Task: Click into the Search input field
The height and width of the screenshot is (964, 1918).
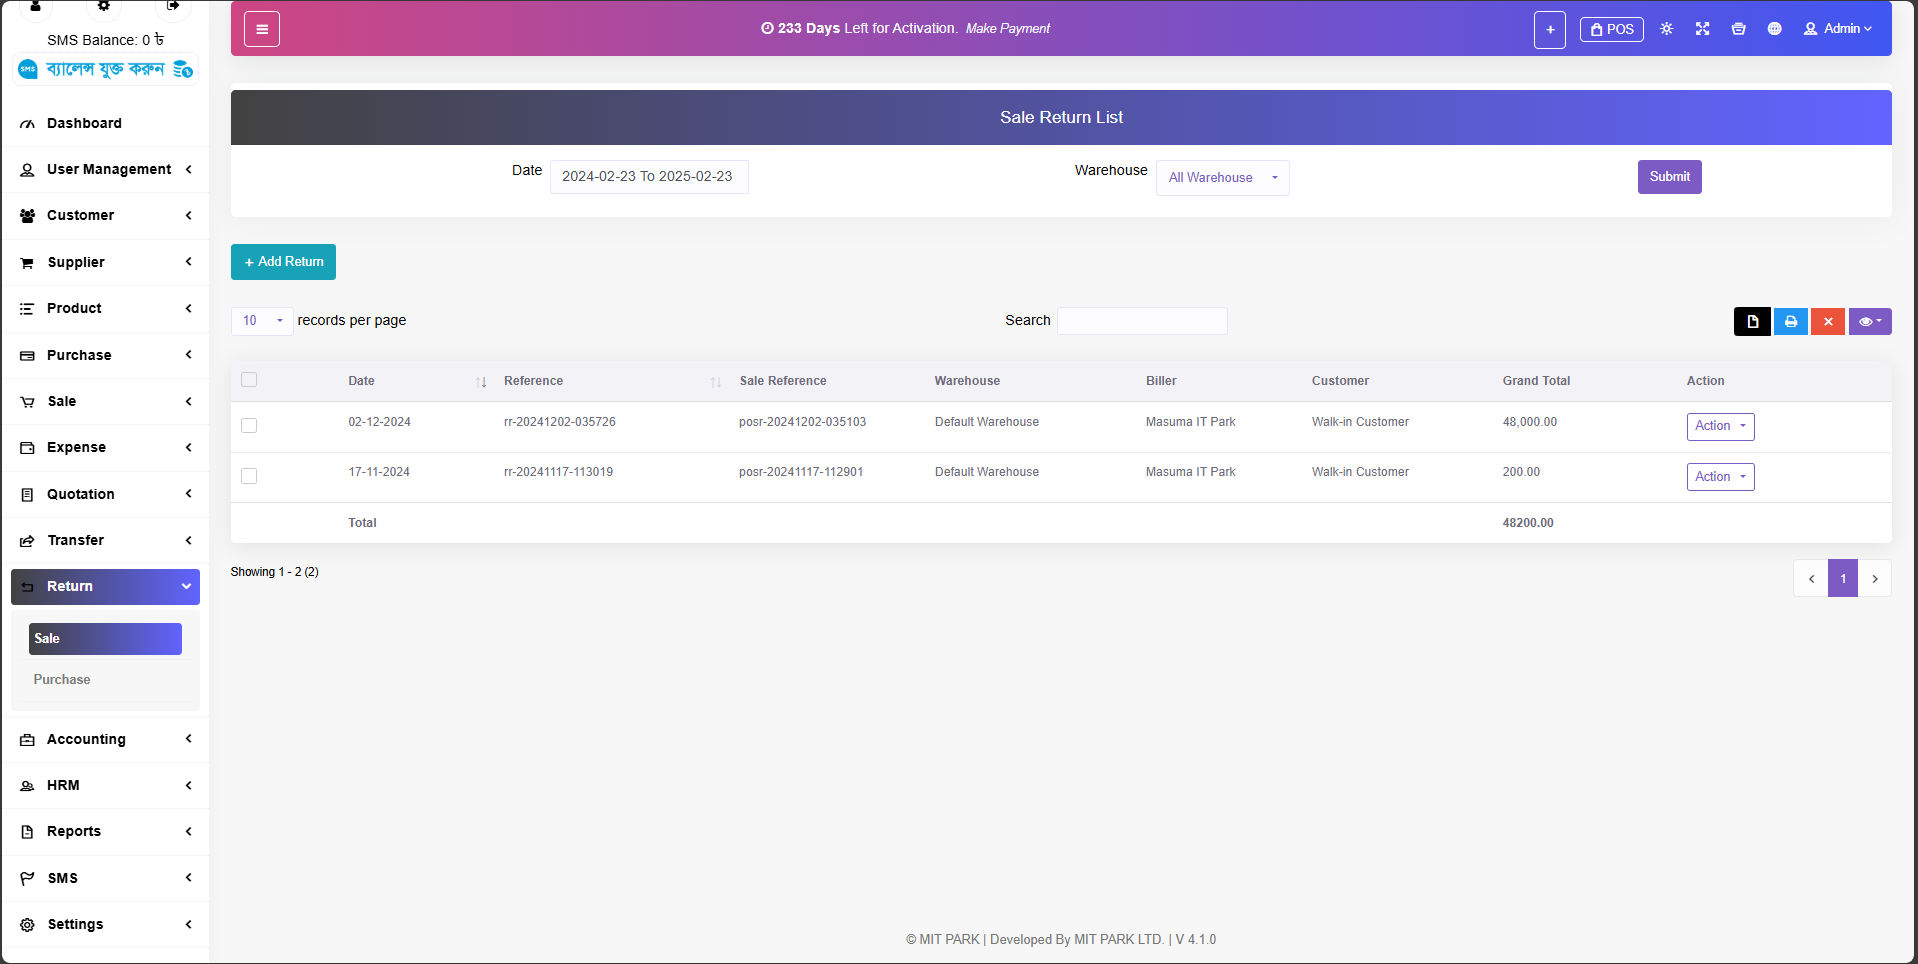Action: (1142, 321)
